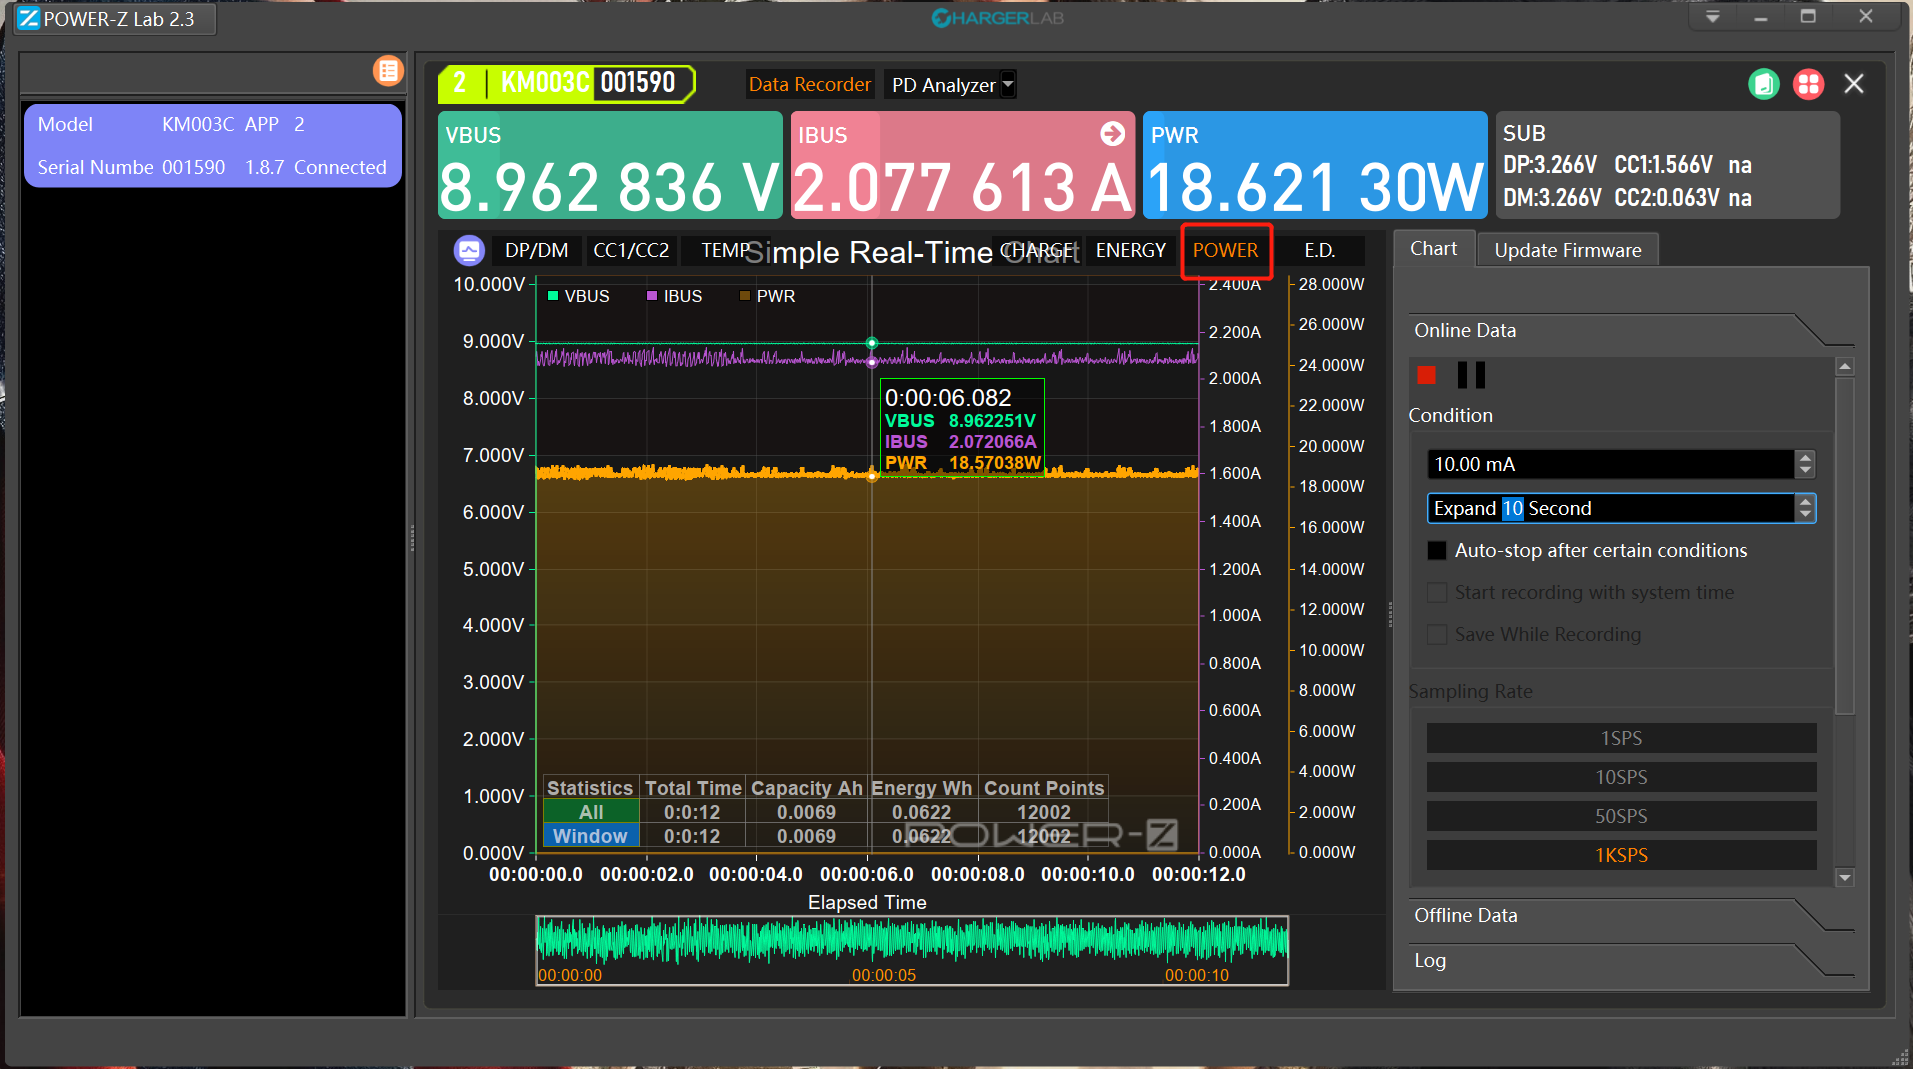Open the red device grid icon
1913x1069 pixels.
pos(1808,84)
